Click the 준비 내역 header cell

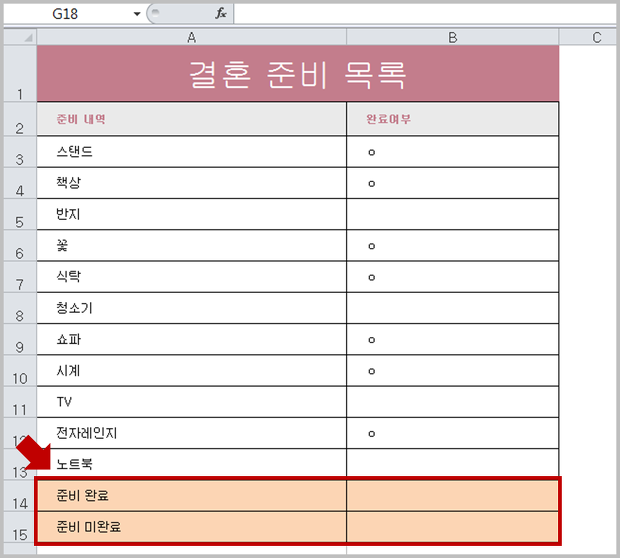(x=191, y=119)
